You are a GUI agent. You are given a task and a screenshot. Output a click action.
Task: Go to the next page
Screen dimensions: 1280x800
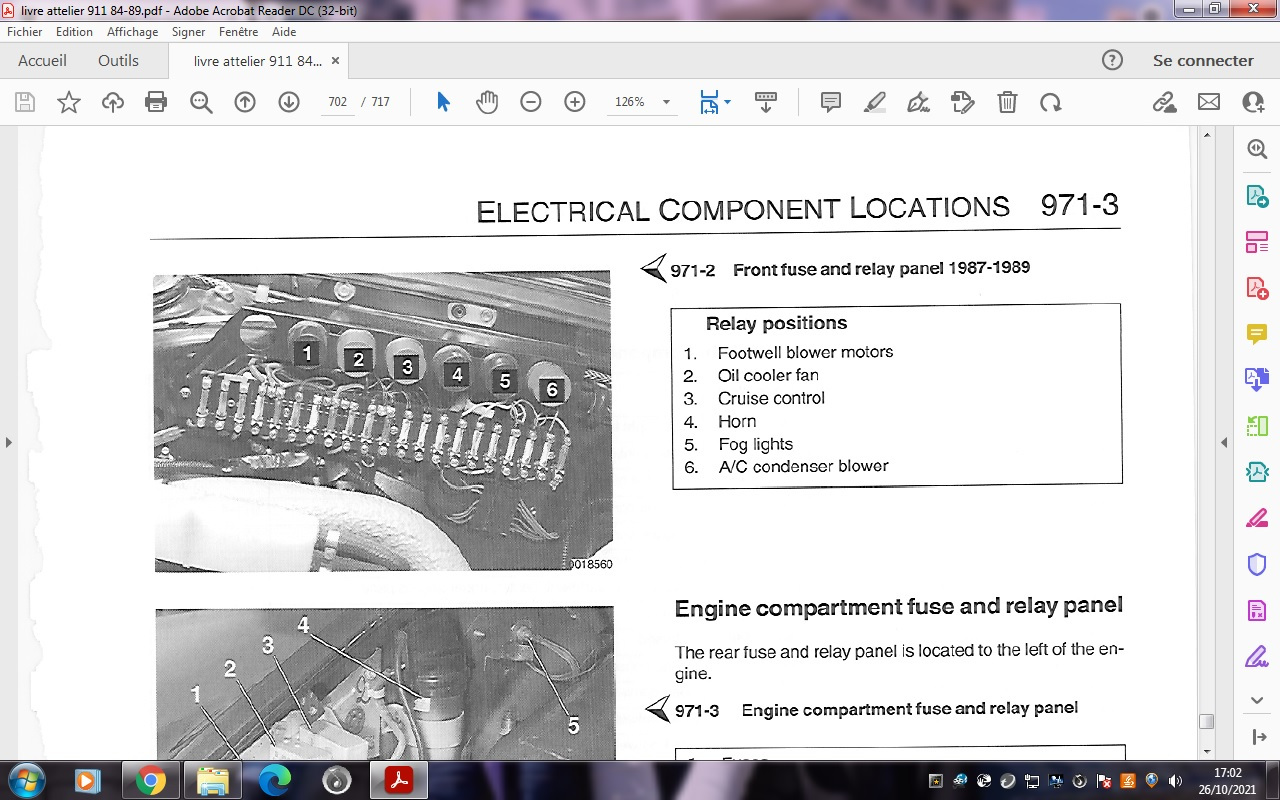point(289,102)
